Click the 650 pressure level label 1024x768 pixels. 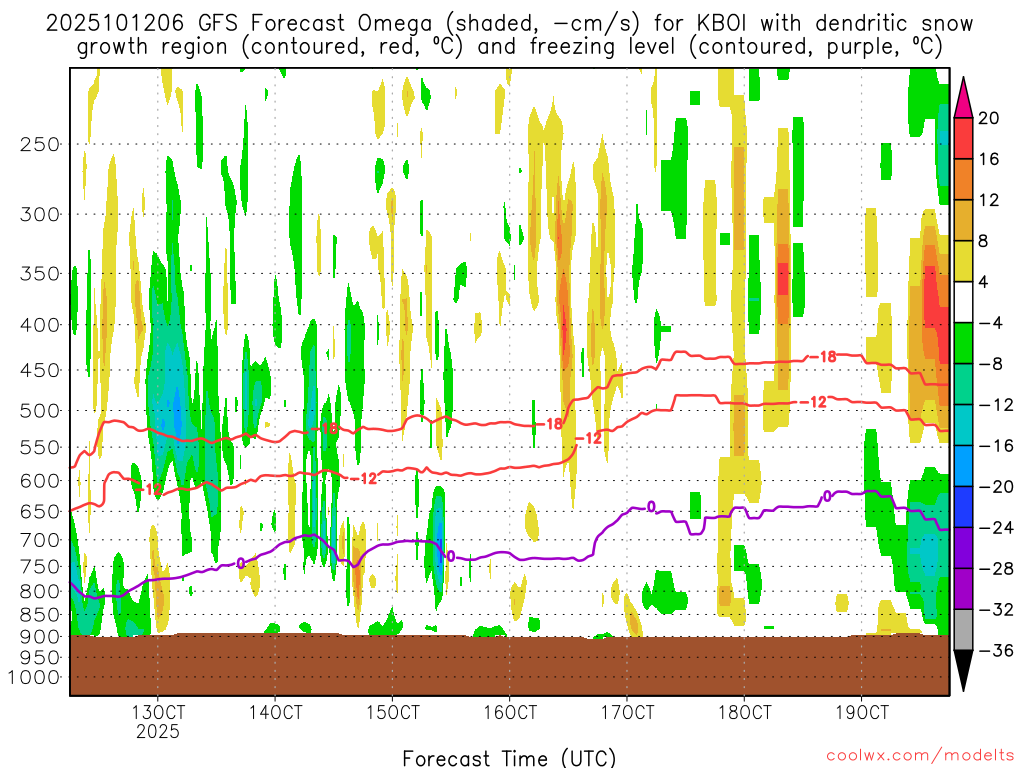tap(40, 511)
